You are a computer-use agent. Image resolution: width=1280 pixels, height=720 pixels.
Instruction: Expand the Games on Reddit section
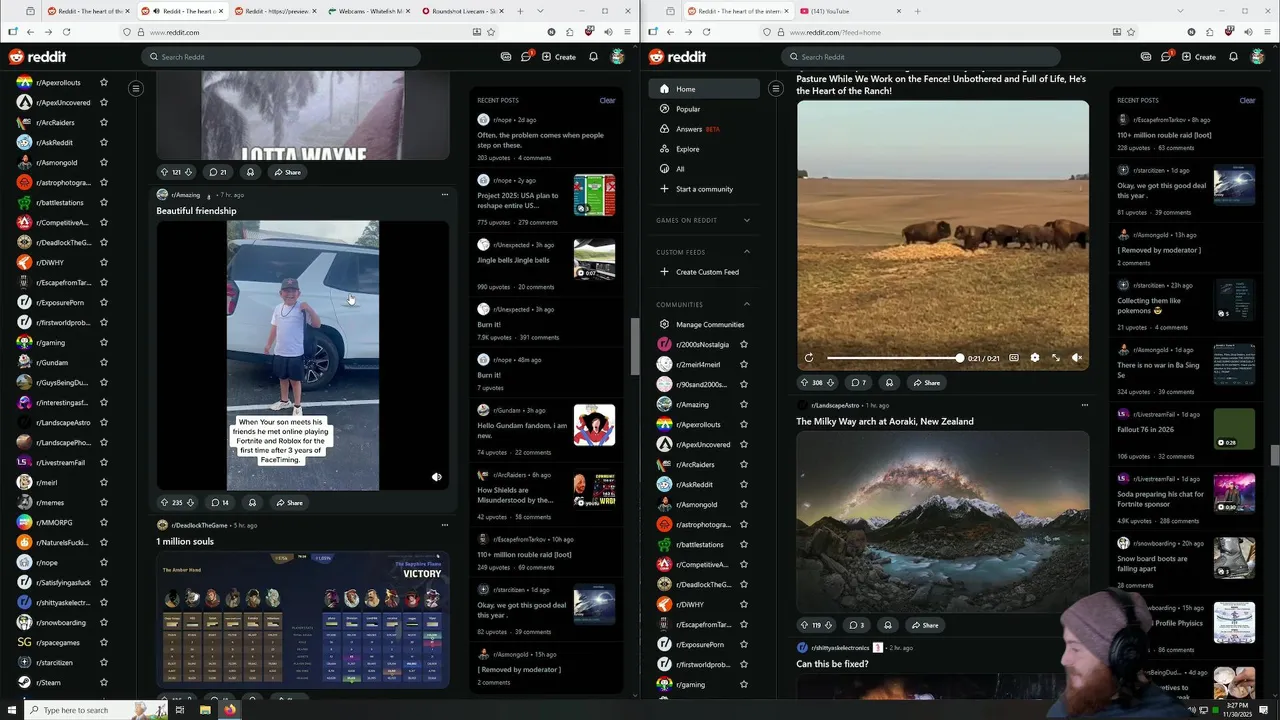[746, 220]
